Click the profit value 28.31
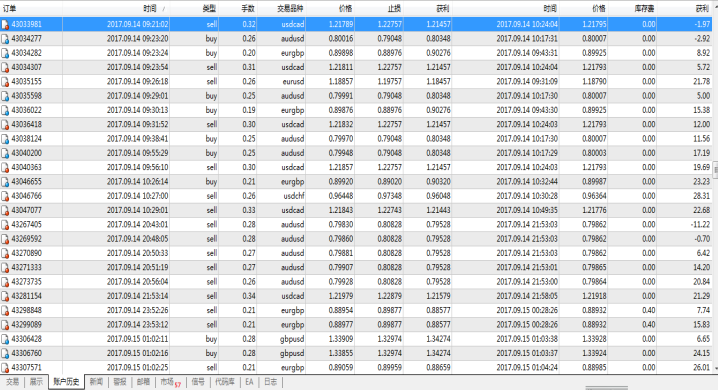 click(702, 196)
